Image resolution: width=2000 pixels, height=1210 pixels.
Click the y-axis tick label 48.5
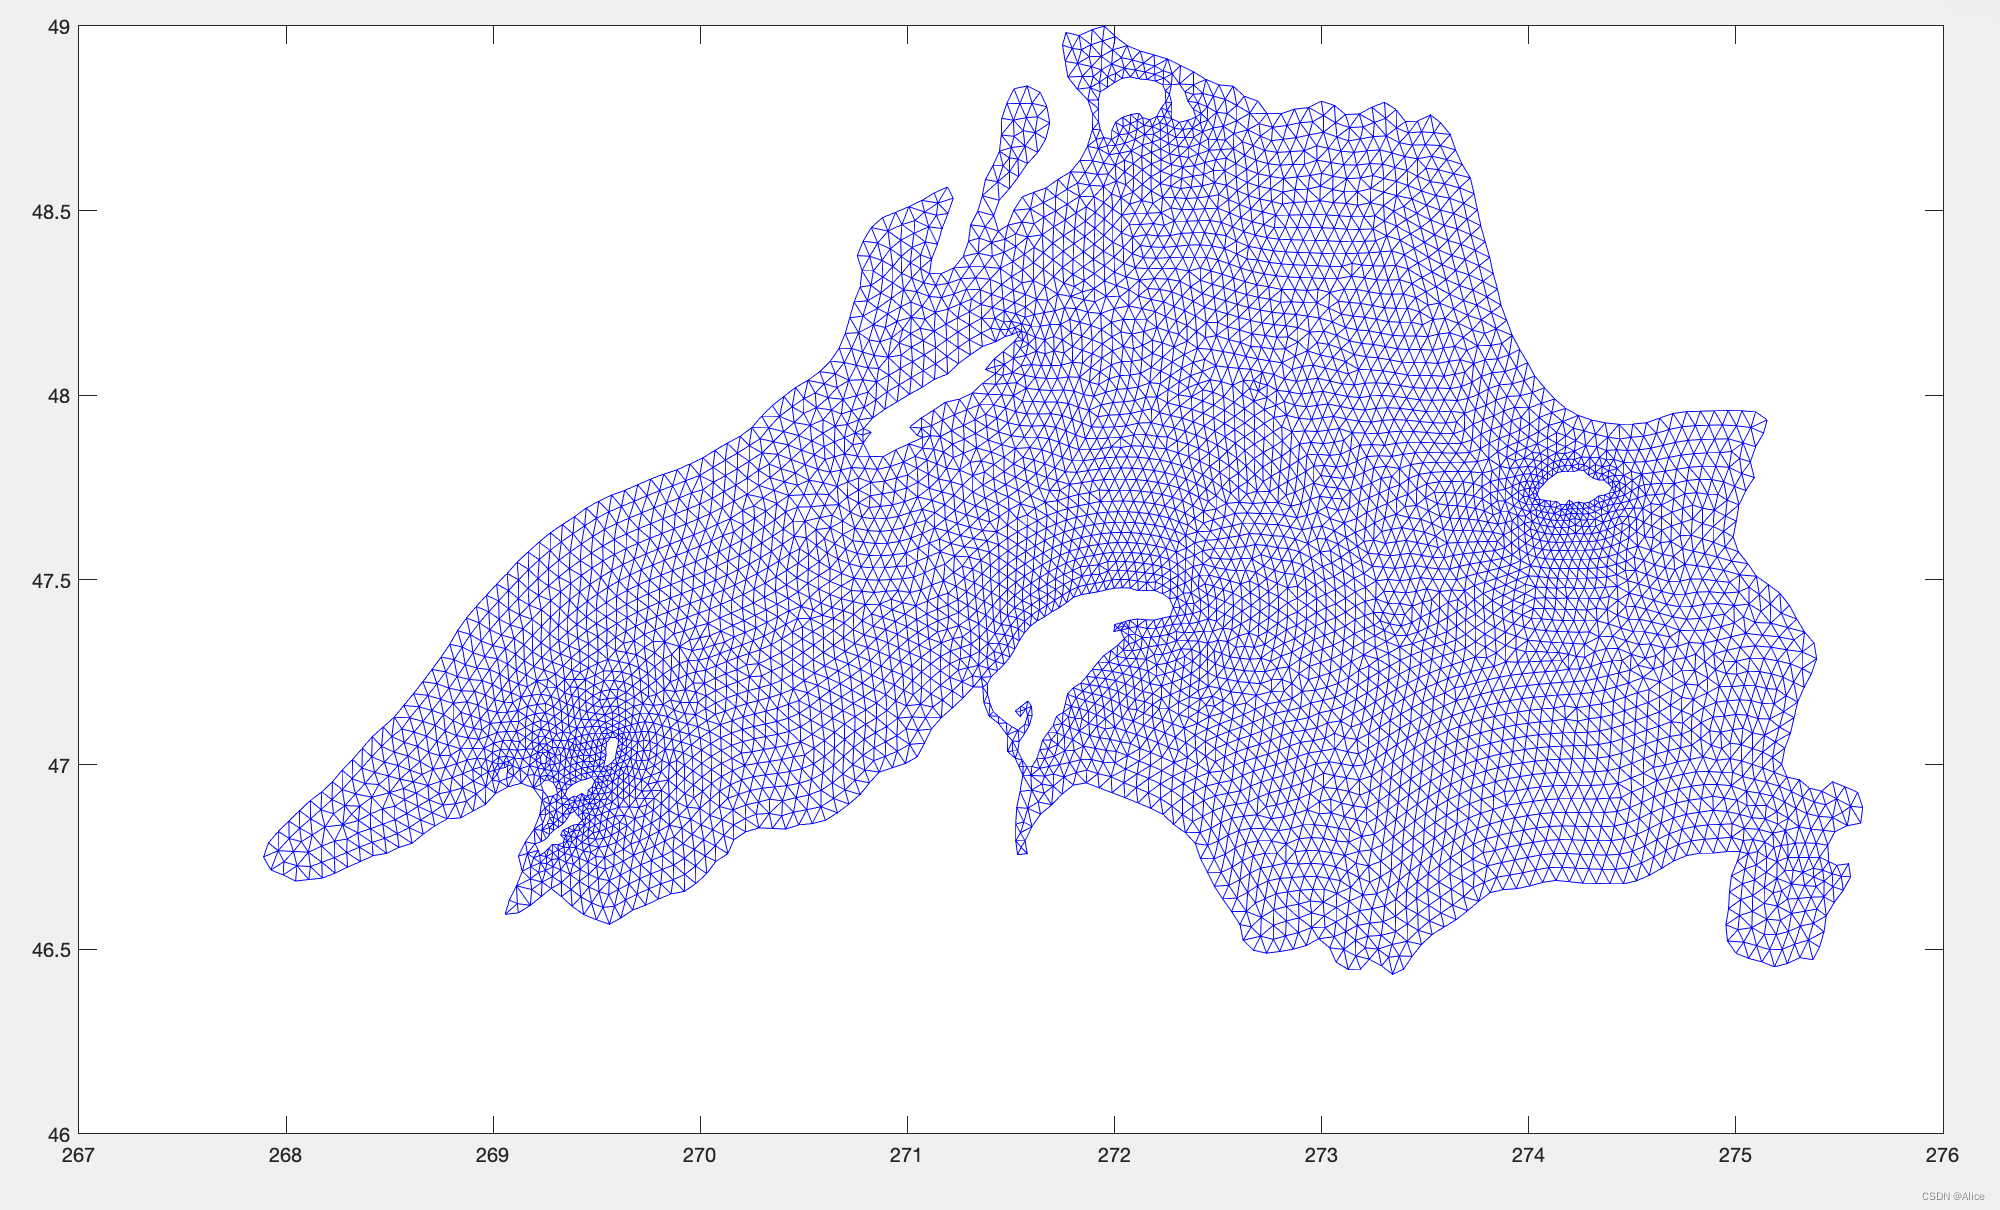tap(52, 211)
